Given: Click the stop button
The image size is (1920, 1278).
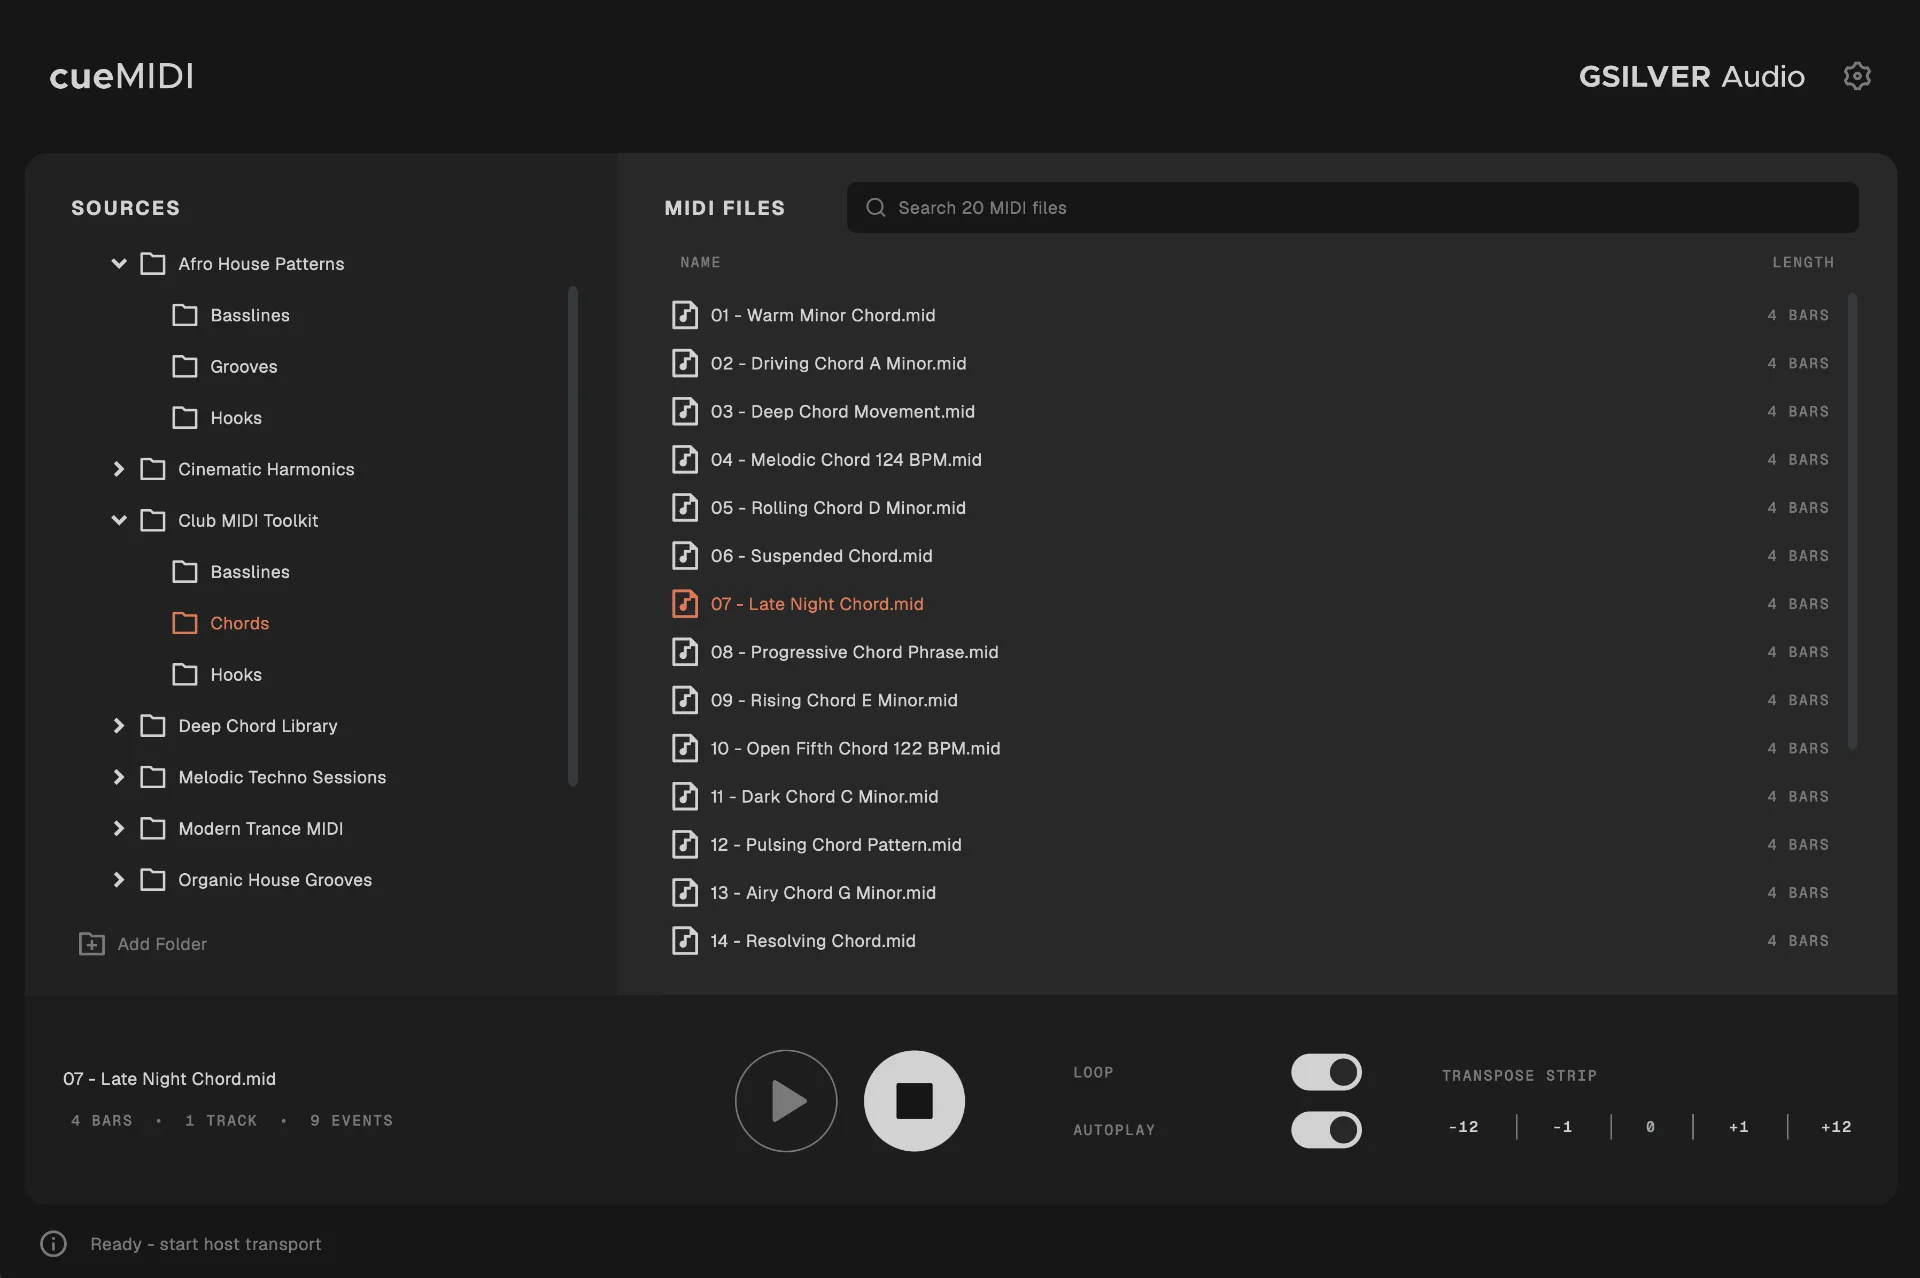Looking at the screenshot, I should coord(914,1101).
